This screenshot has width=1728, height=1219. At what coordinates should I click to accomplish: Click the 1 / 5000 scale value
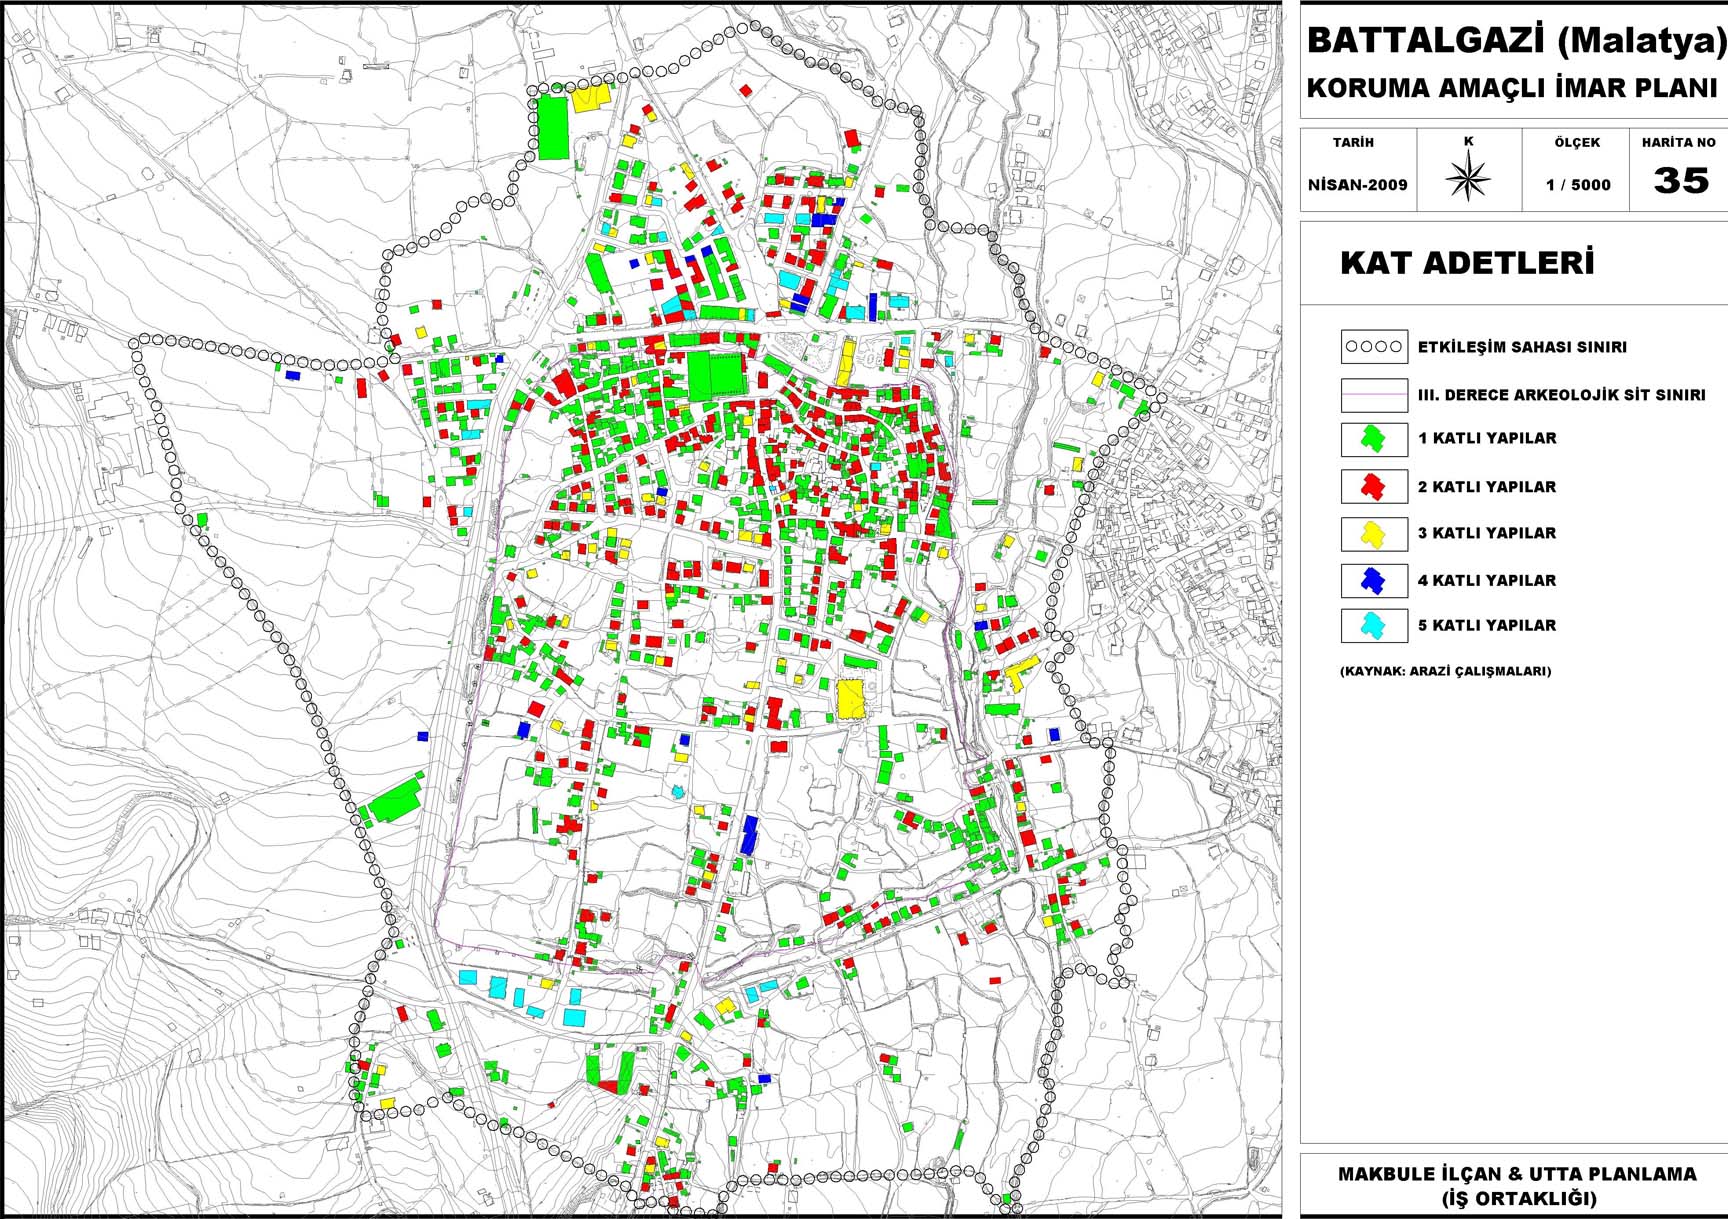pyautogui.click(x=1578, y=185)
